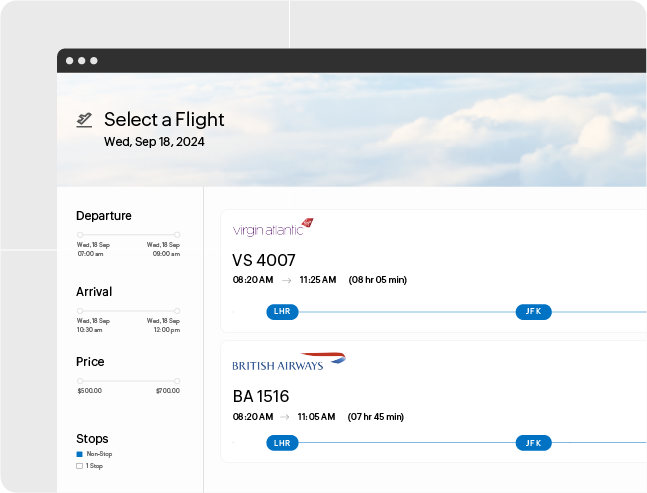Enable the 1 Stop filter checkbox
Viewport: 647px width, 493px height.
point(80,466)
